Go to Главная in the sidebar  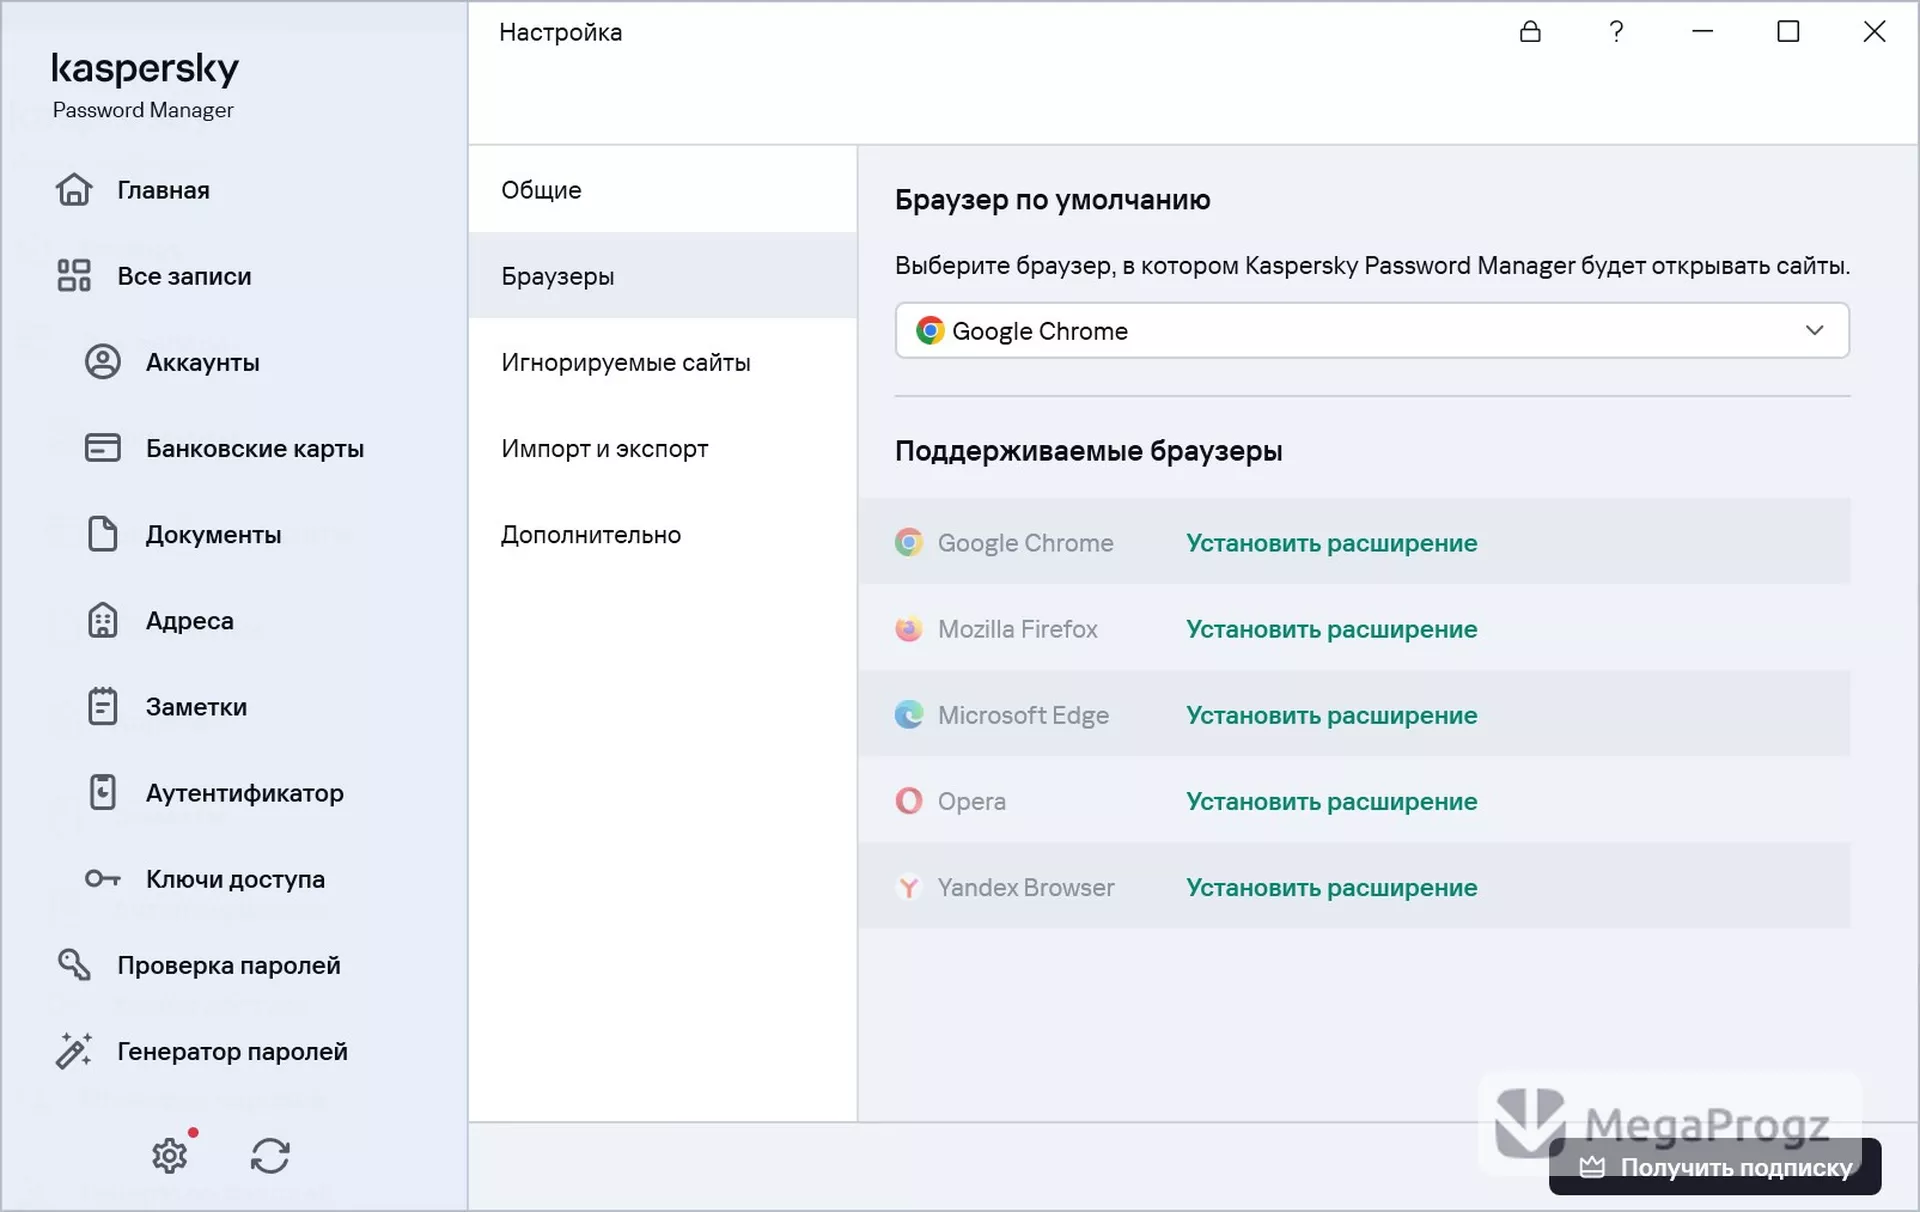tap(163, 189)
